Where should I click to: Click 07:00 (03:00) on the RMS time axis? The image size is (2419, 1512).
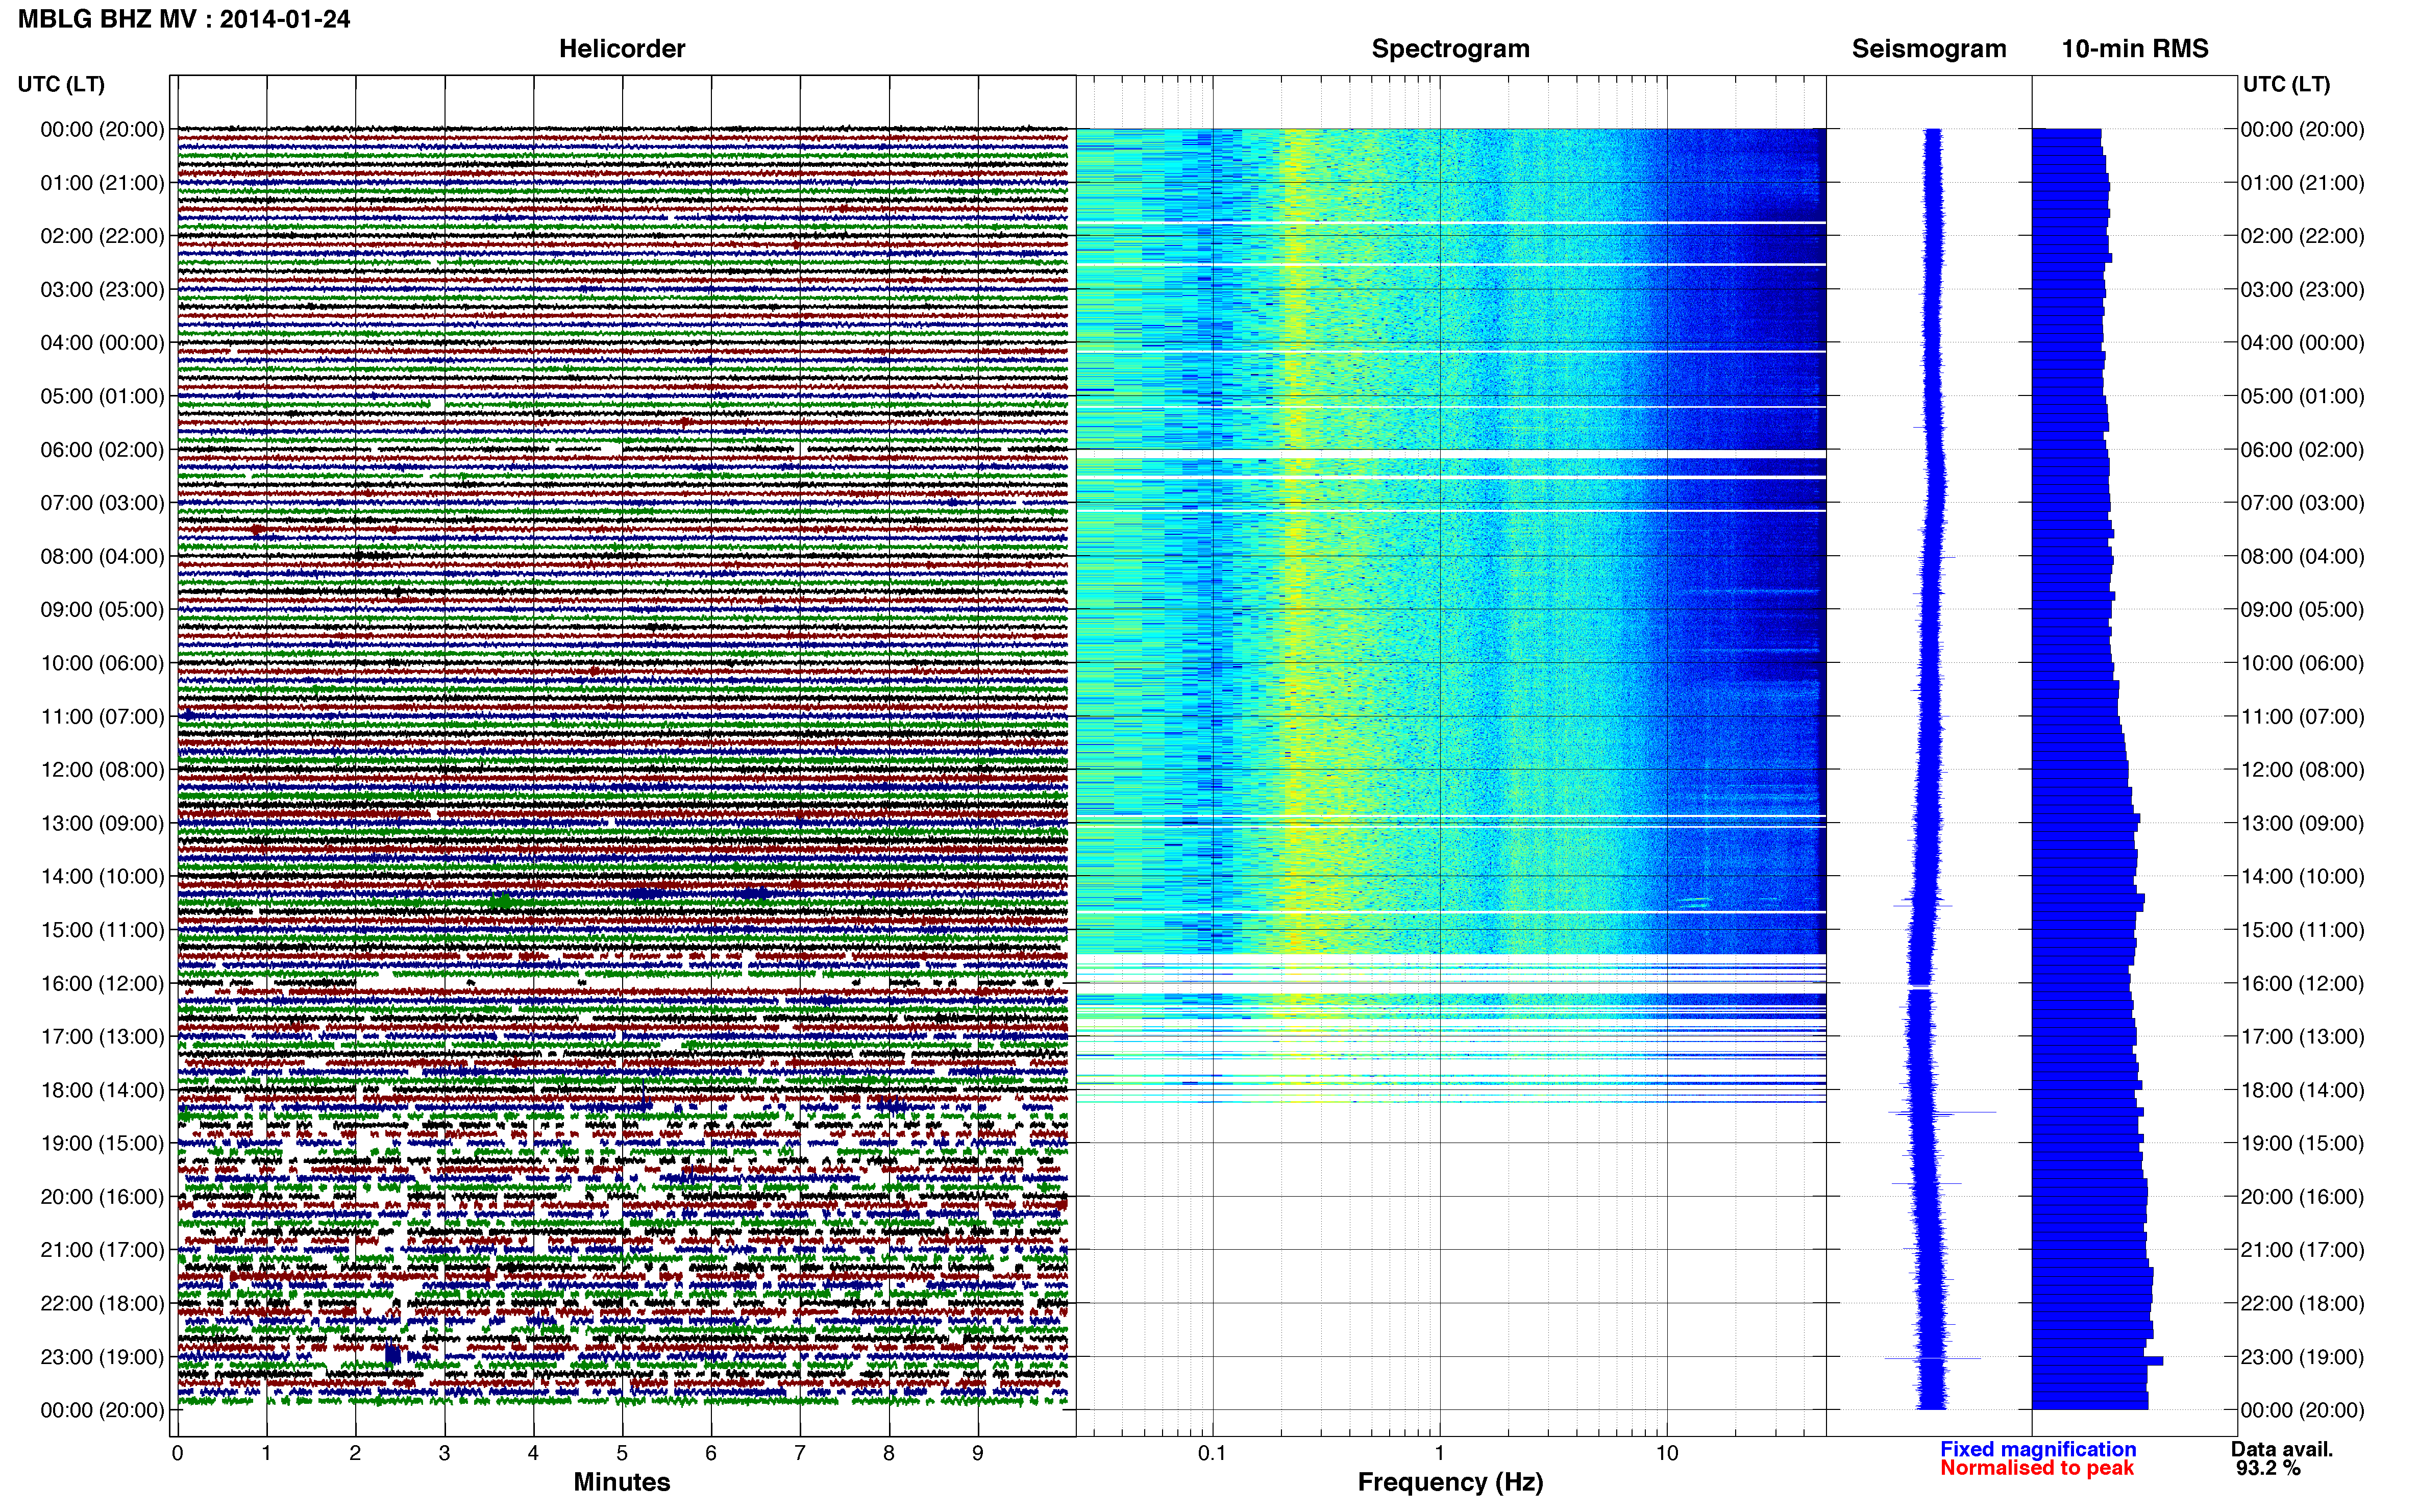click(x=2302, y=503)
